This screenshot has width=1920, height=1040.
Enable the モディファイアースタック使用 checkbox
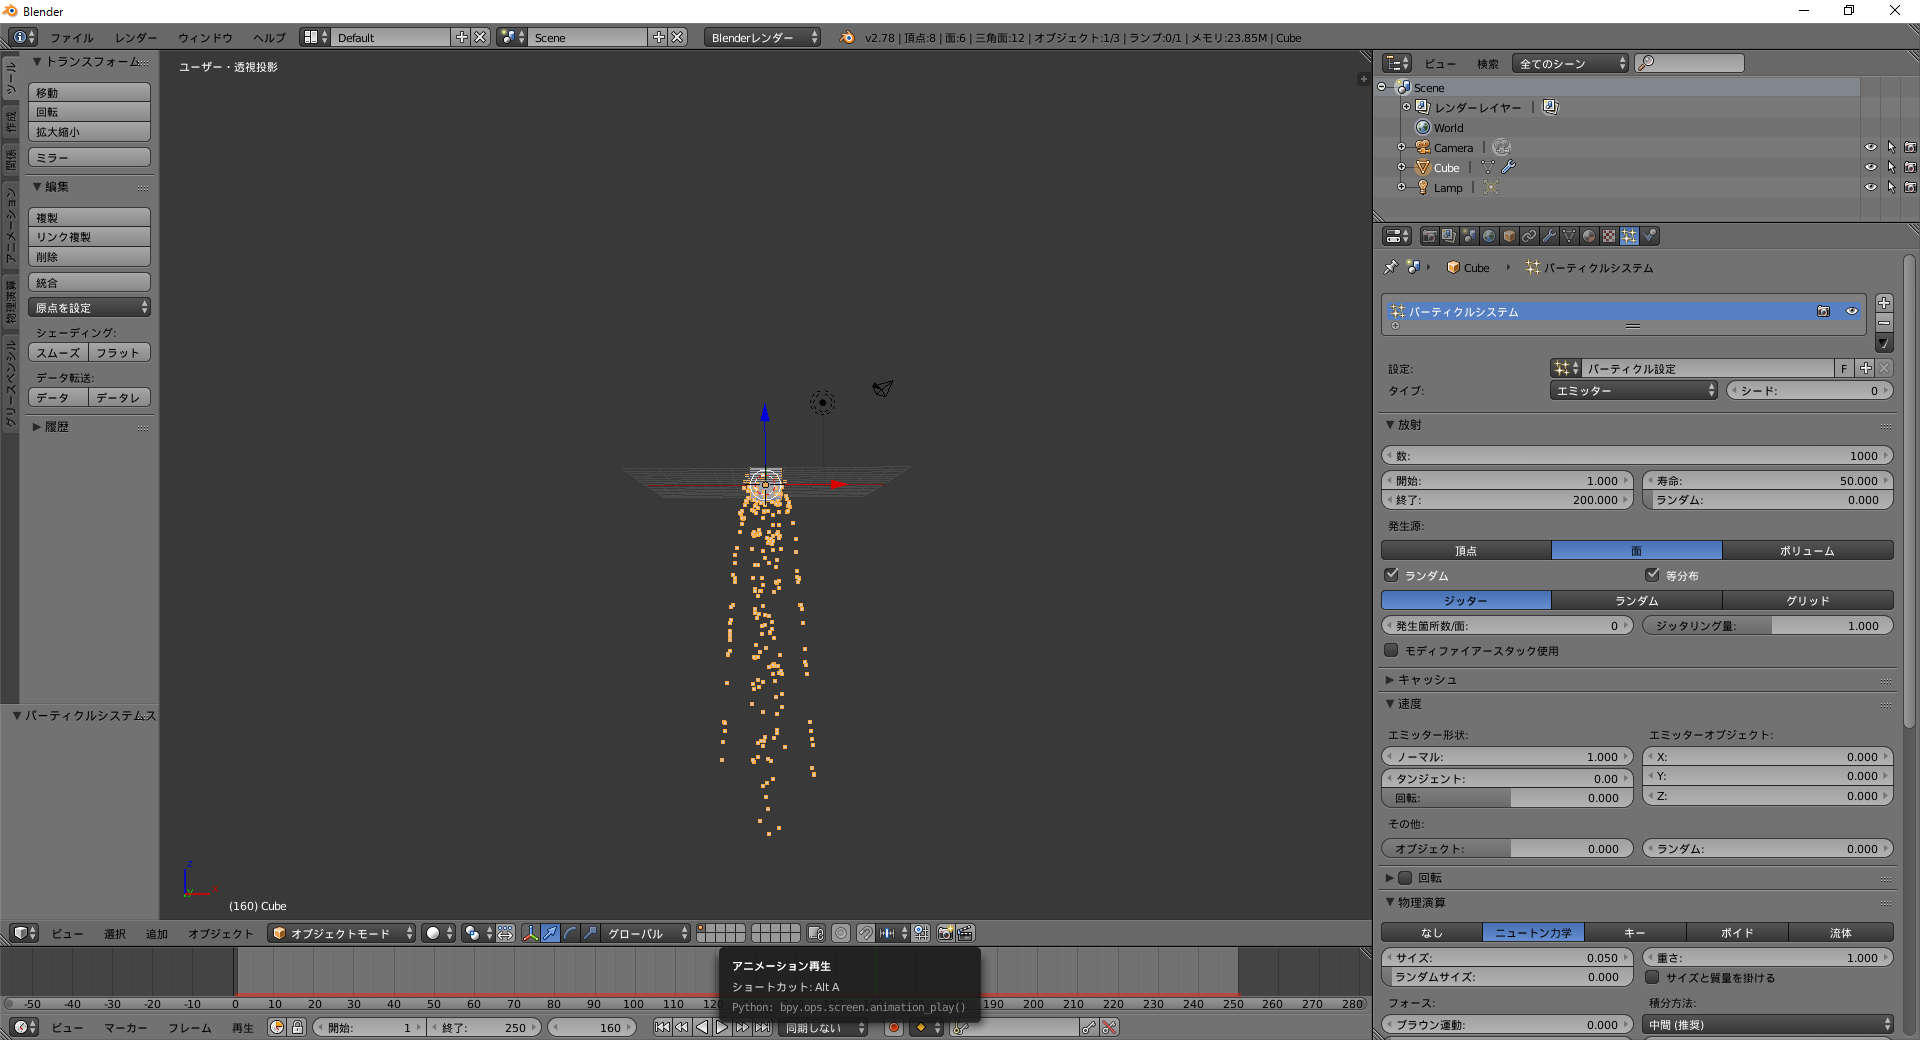click(1391, 650)
